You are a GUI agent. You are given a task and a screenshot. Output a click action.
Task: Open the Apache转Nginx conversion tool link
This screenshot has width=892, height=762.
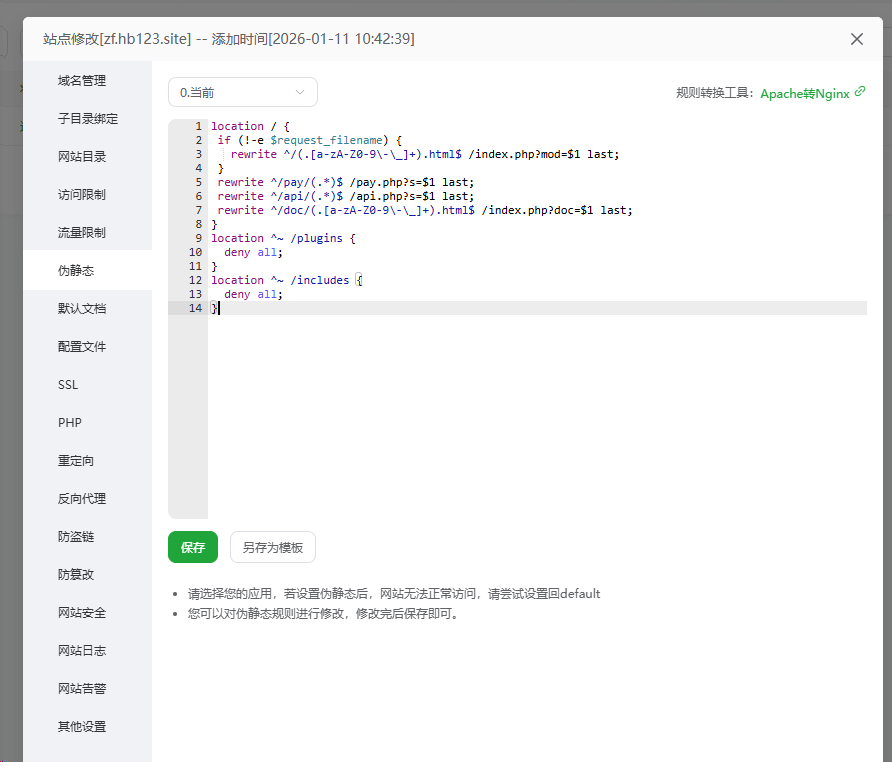click(x=804, y=93)
